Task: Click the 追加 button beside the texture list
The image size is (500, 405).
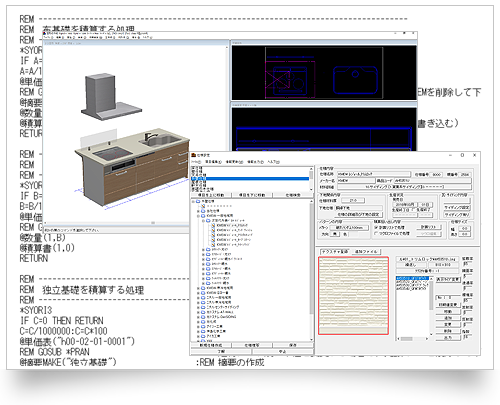Action: point(448,318)
